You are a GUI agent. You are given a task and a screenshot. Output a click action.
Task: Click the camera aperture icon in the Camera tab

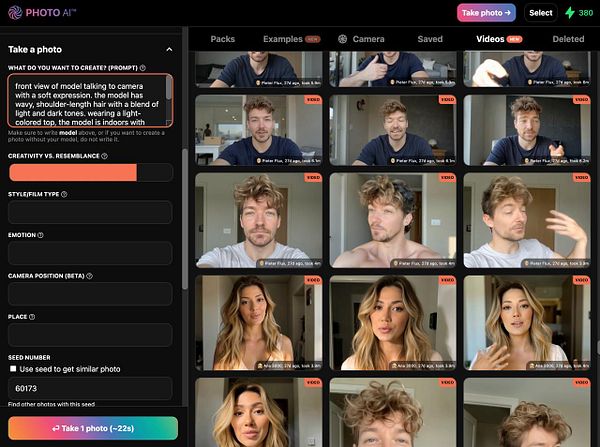pos(342,39)
